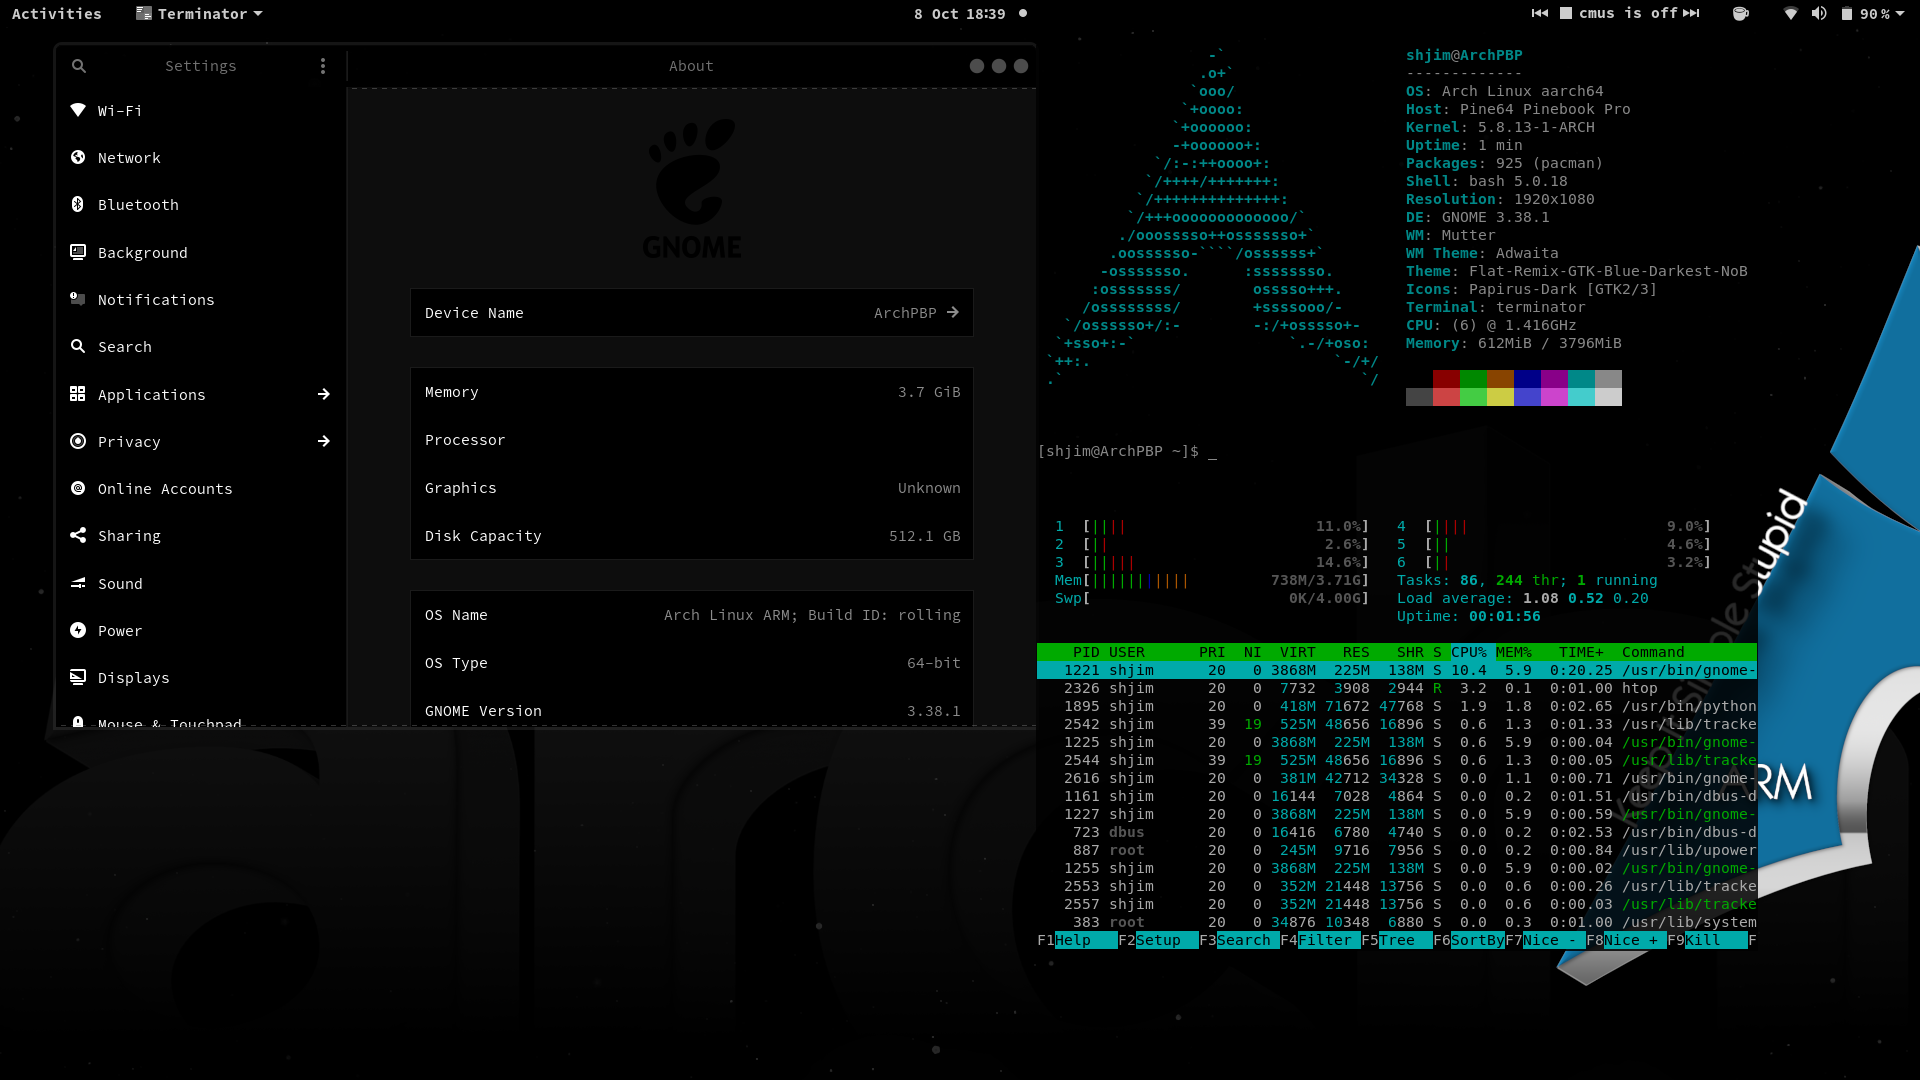Click htop F6 SortBy button

point(1469,940)
